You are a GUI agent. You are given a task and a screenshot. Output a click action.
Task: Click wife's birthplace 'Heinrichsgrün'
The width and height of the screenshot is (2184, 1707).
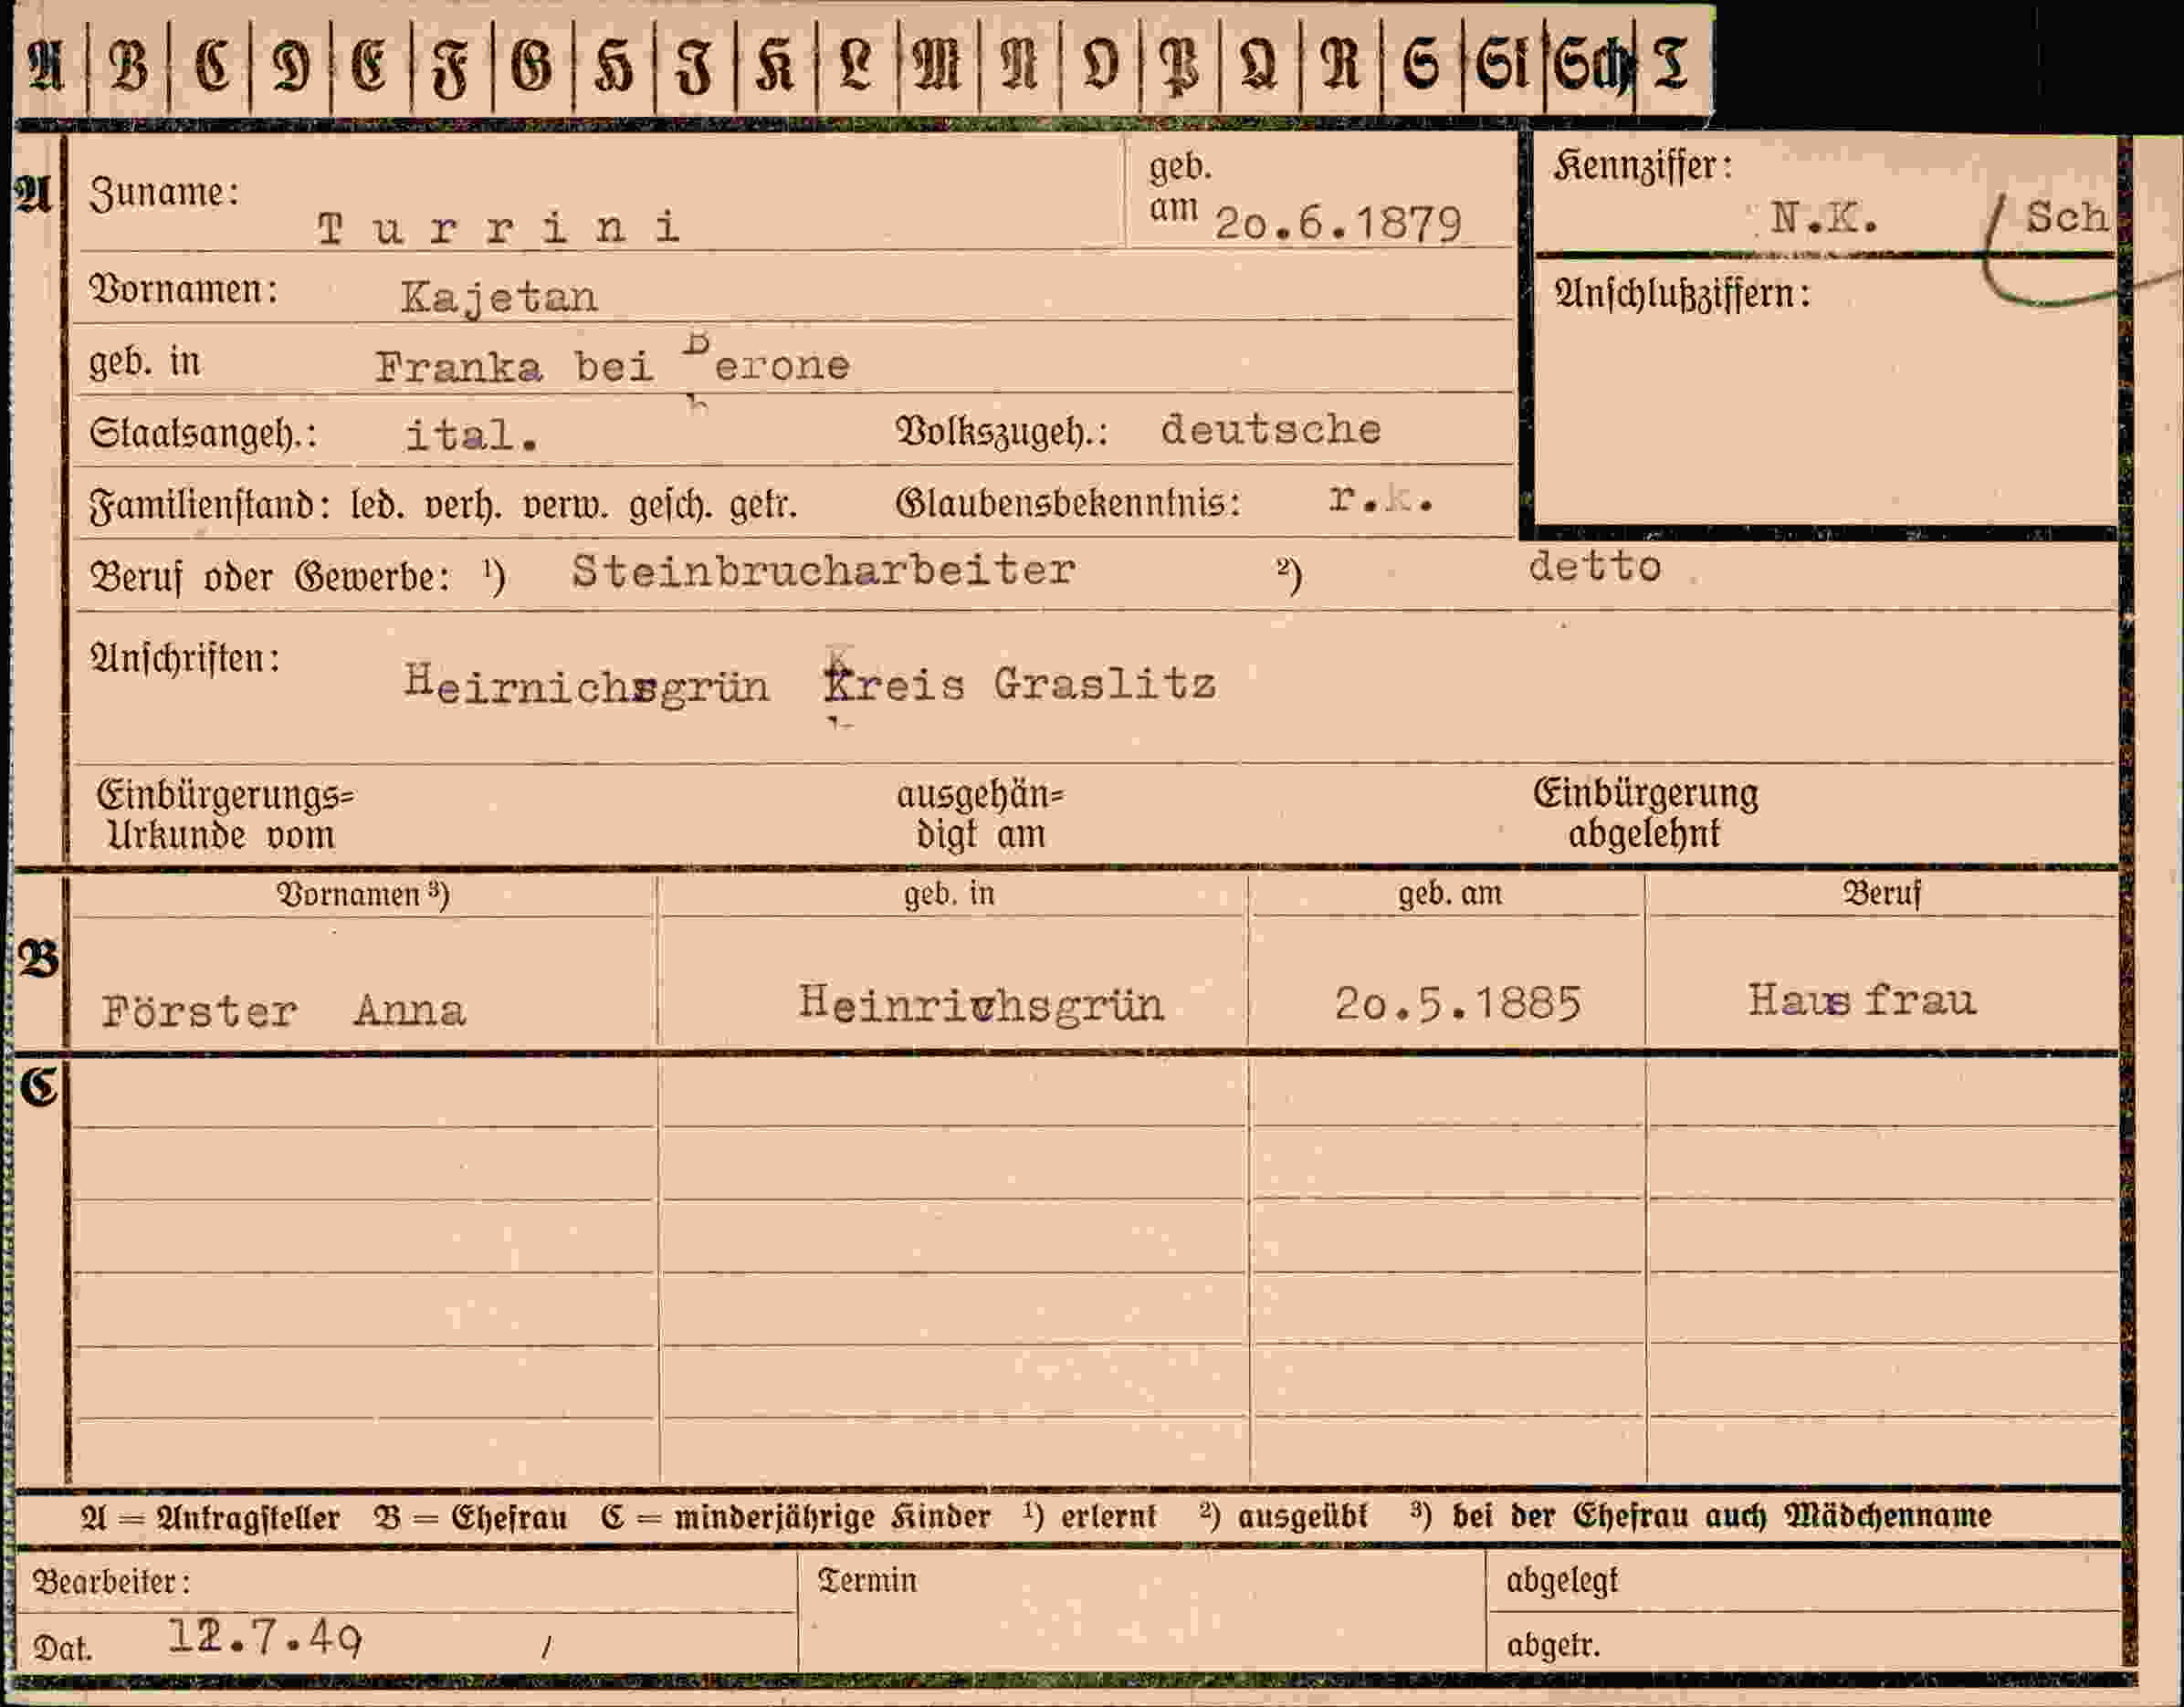tap(981, 1003)
